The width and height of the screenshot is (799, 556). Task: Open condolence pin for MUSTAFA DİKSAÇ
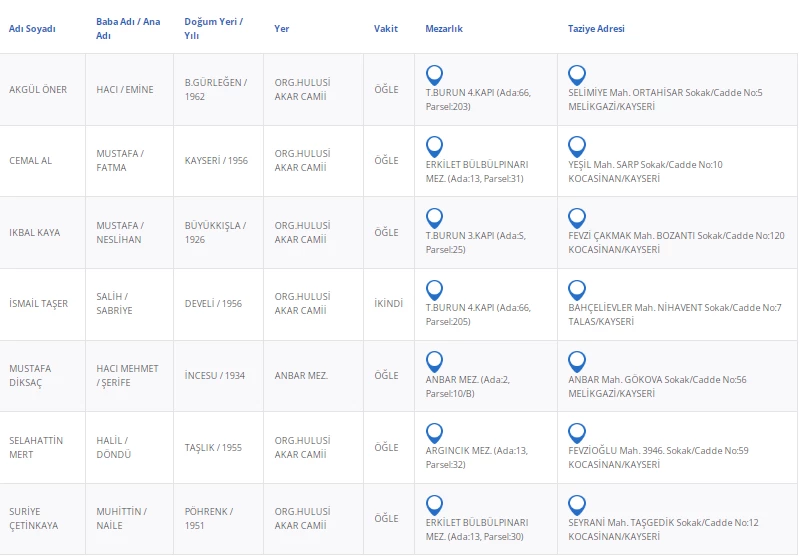(x=577, y=361)
